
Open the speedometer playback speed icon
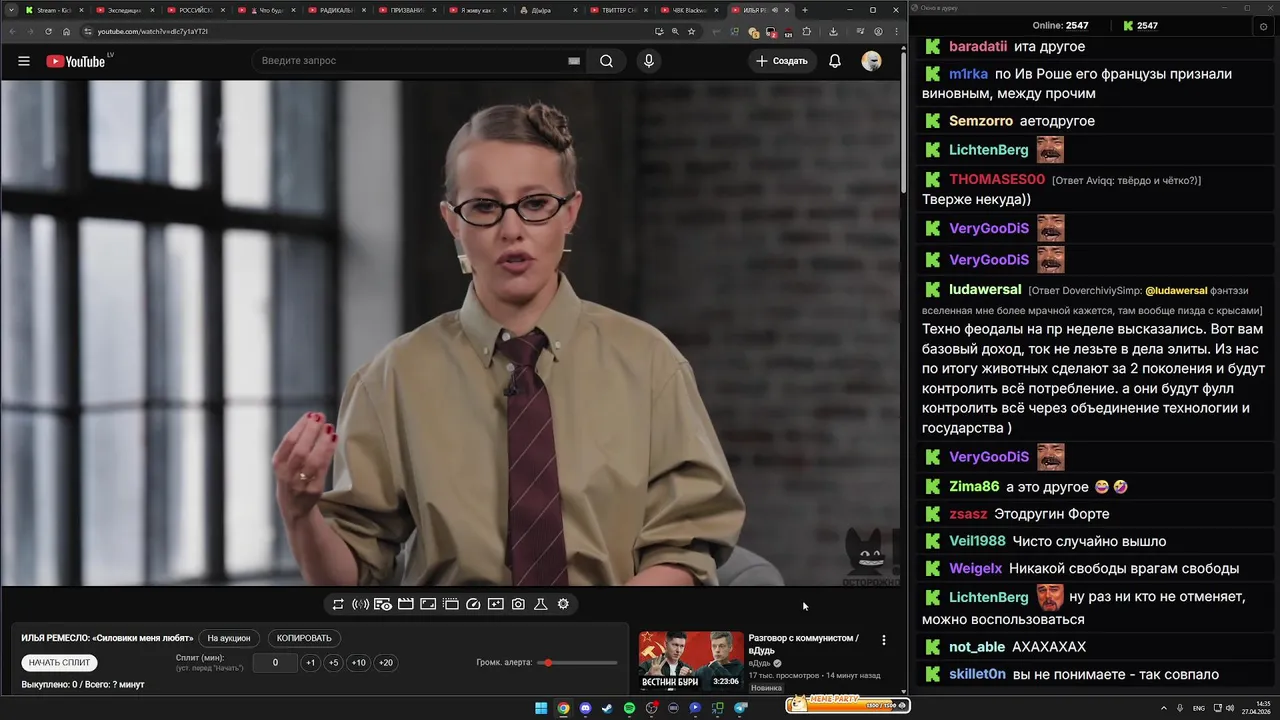pyautogui.click(x=474, y=604)
